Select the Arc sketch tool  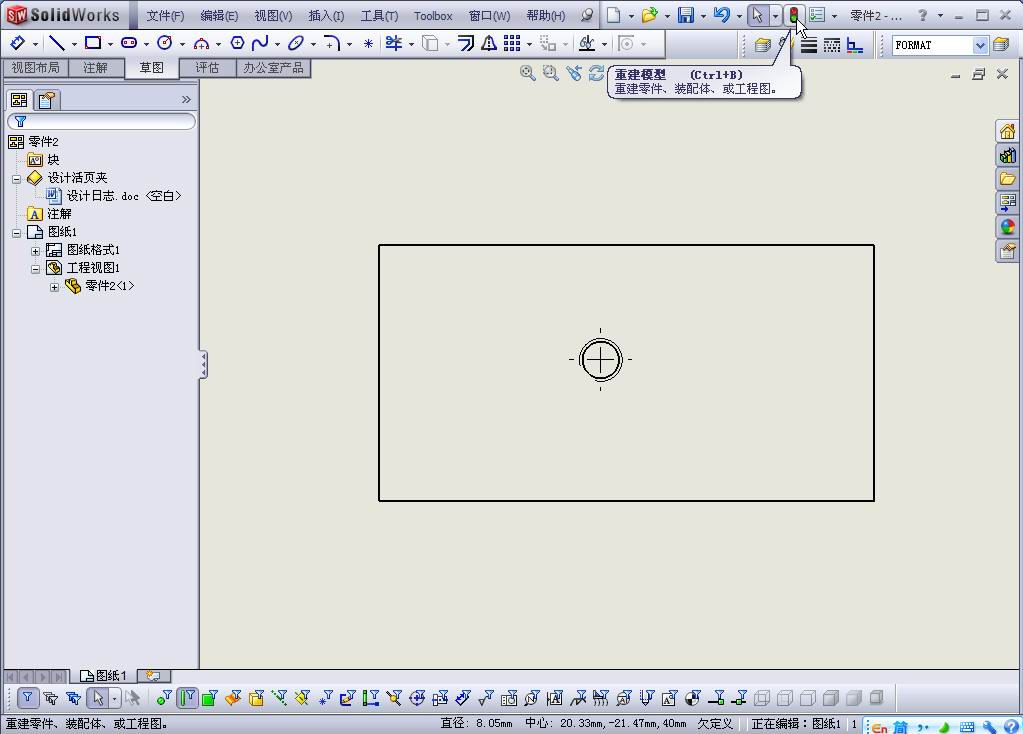tap(202, 44)
